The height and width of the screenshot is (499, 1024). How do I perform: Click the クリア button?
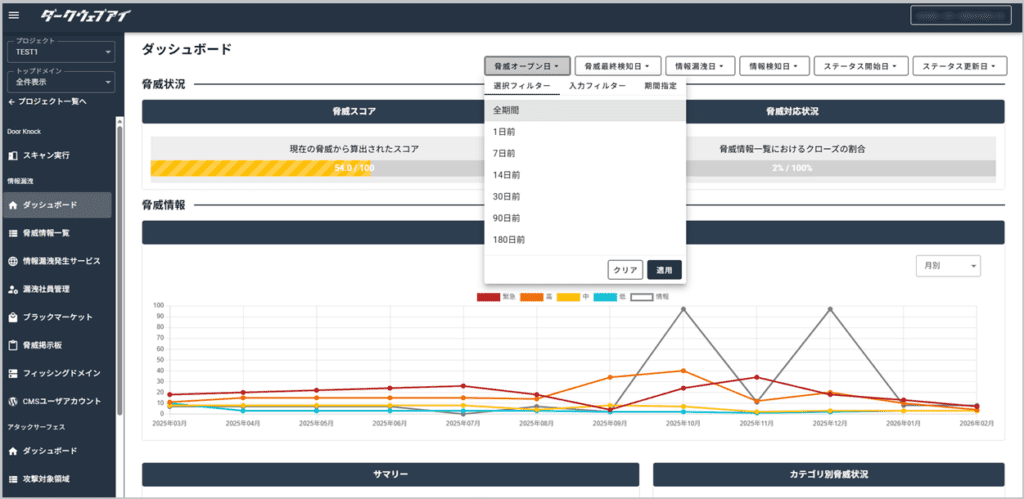pos(626,270)
